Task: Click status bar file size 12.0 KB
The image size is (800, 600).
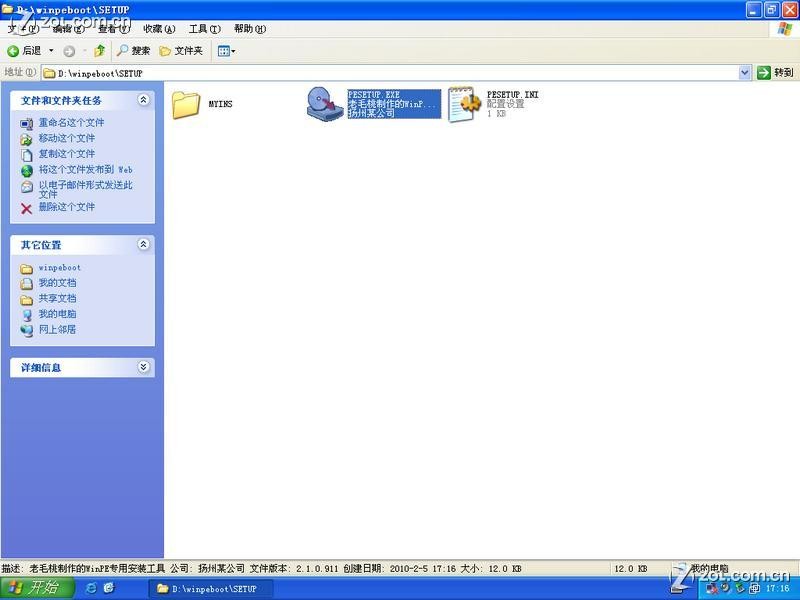Action: [631, 568]
